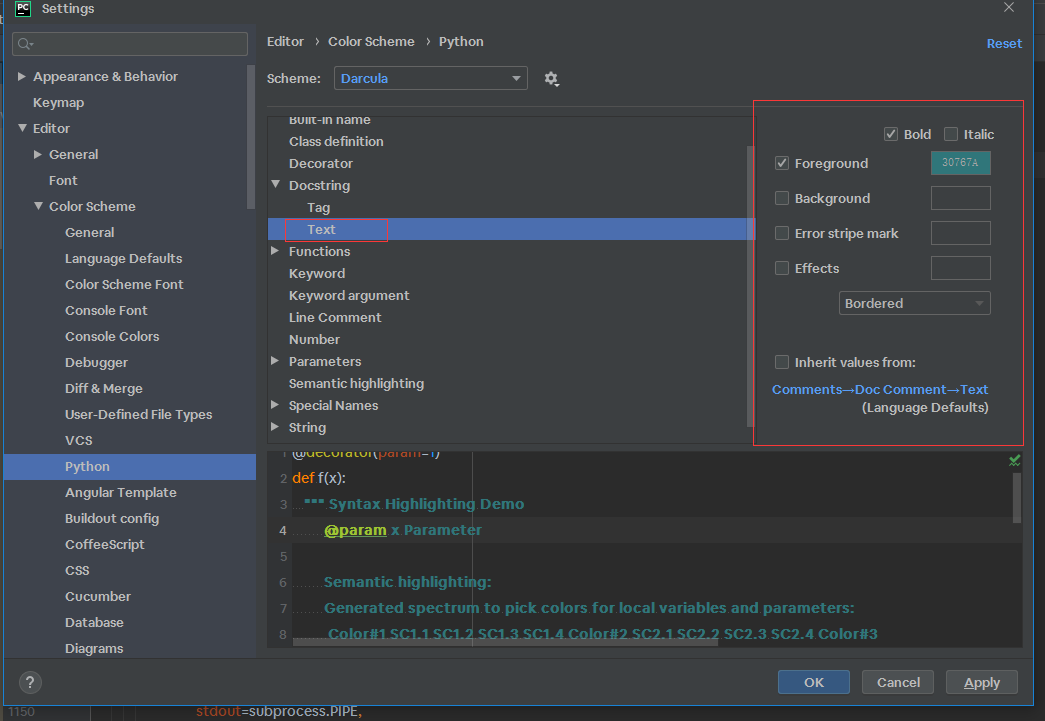Screen dimensions: 1045x721
Task: Select Line Comment element
Action: [x=335, y=317]
